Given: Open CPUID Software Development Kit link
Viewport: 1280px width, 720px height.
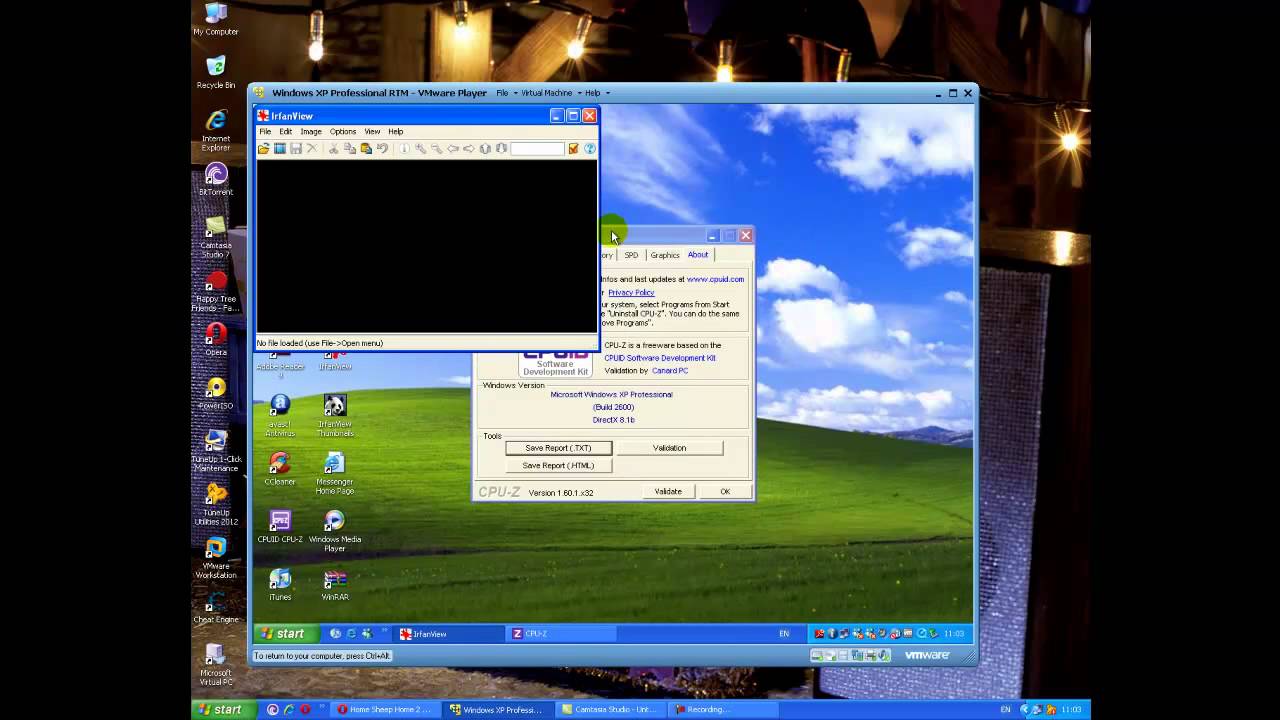Looking at the screenshot, I should click(x=660, y=358).
